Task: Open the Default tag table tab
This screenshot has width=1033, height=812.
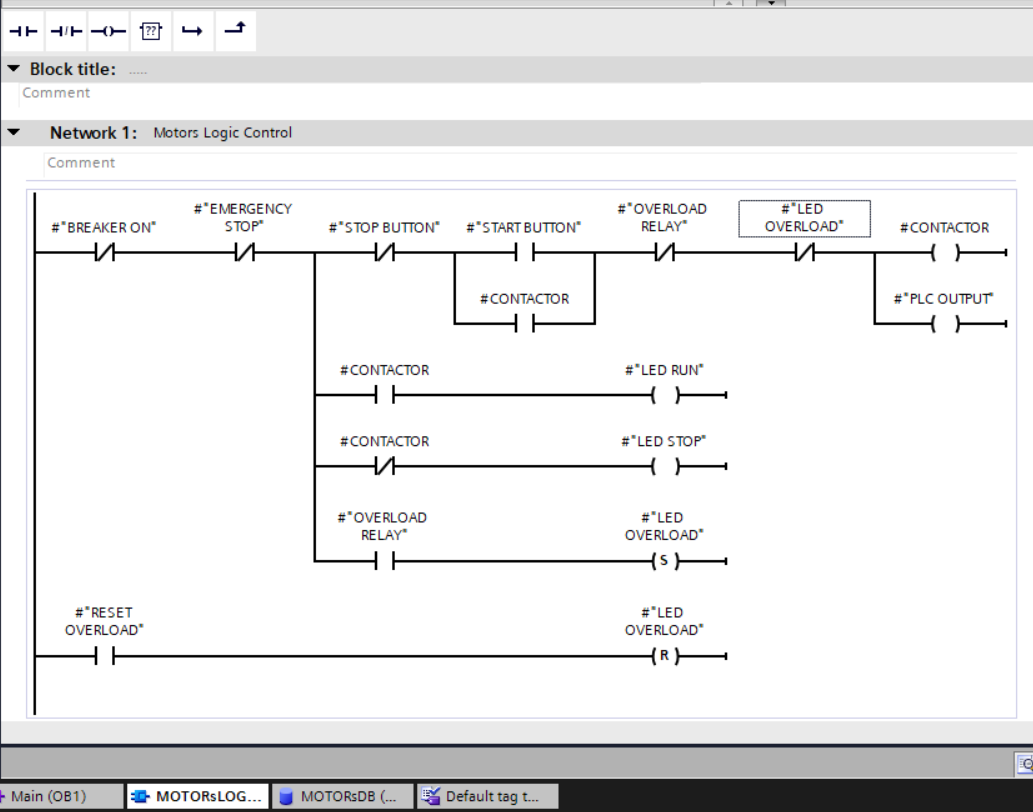Action: [487, 796]
